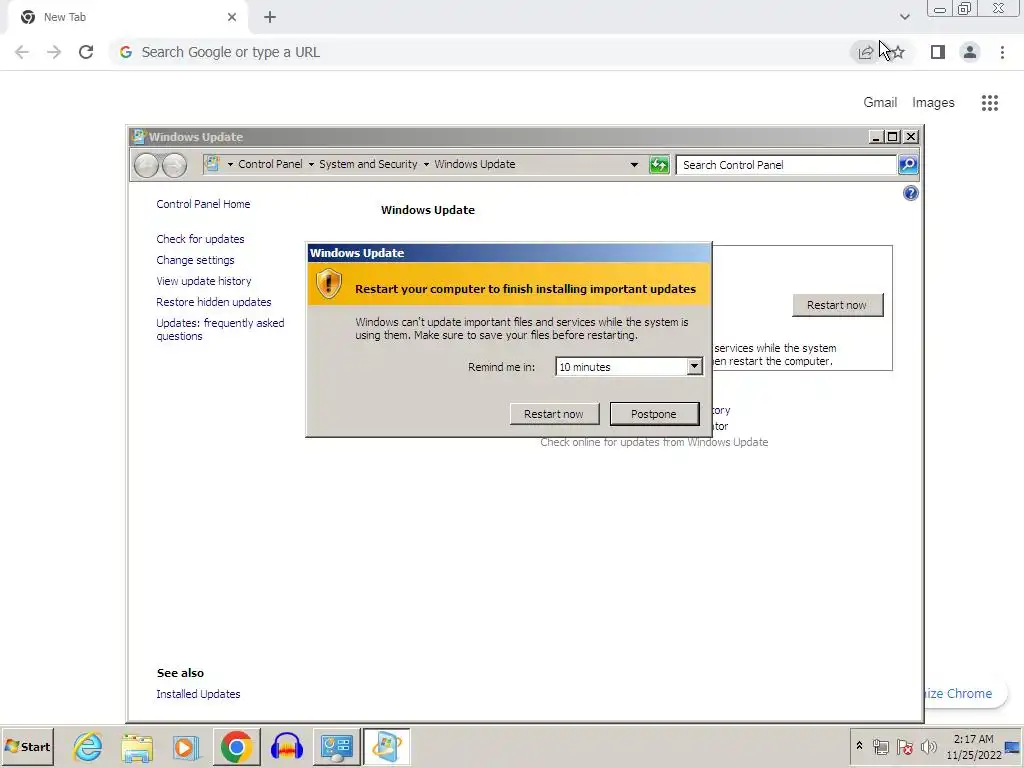
Task: Bookmark this tab with the star icon
Action: (x=898, y=52)
